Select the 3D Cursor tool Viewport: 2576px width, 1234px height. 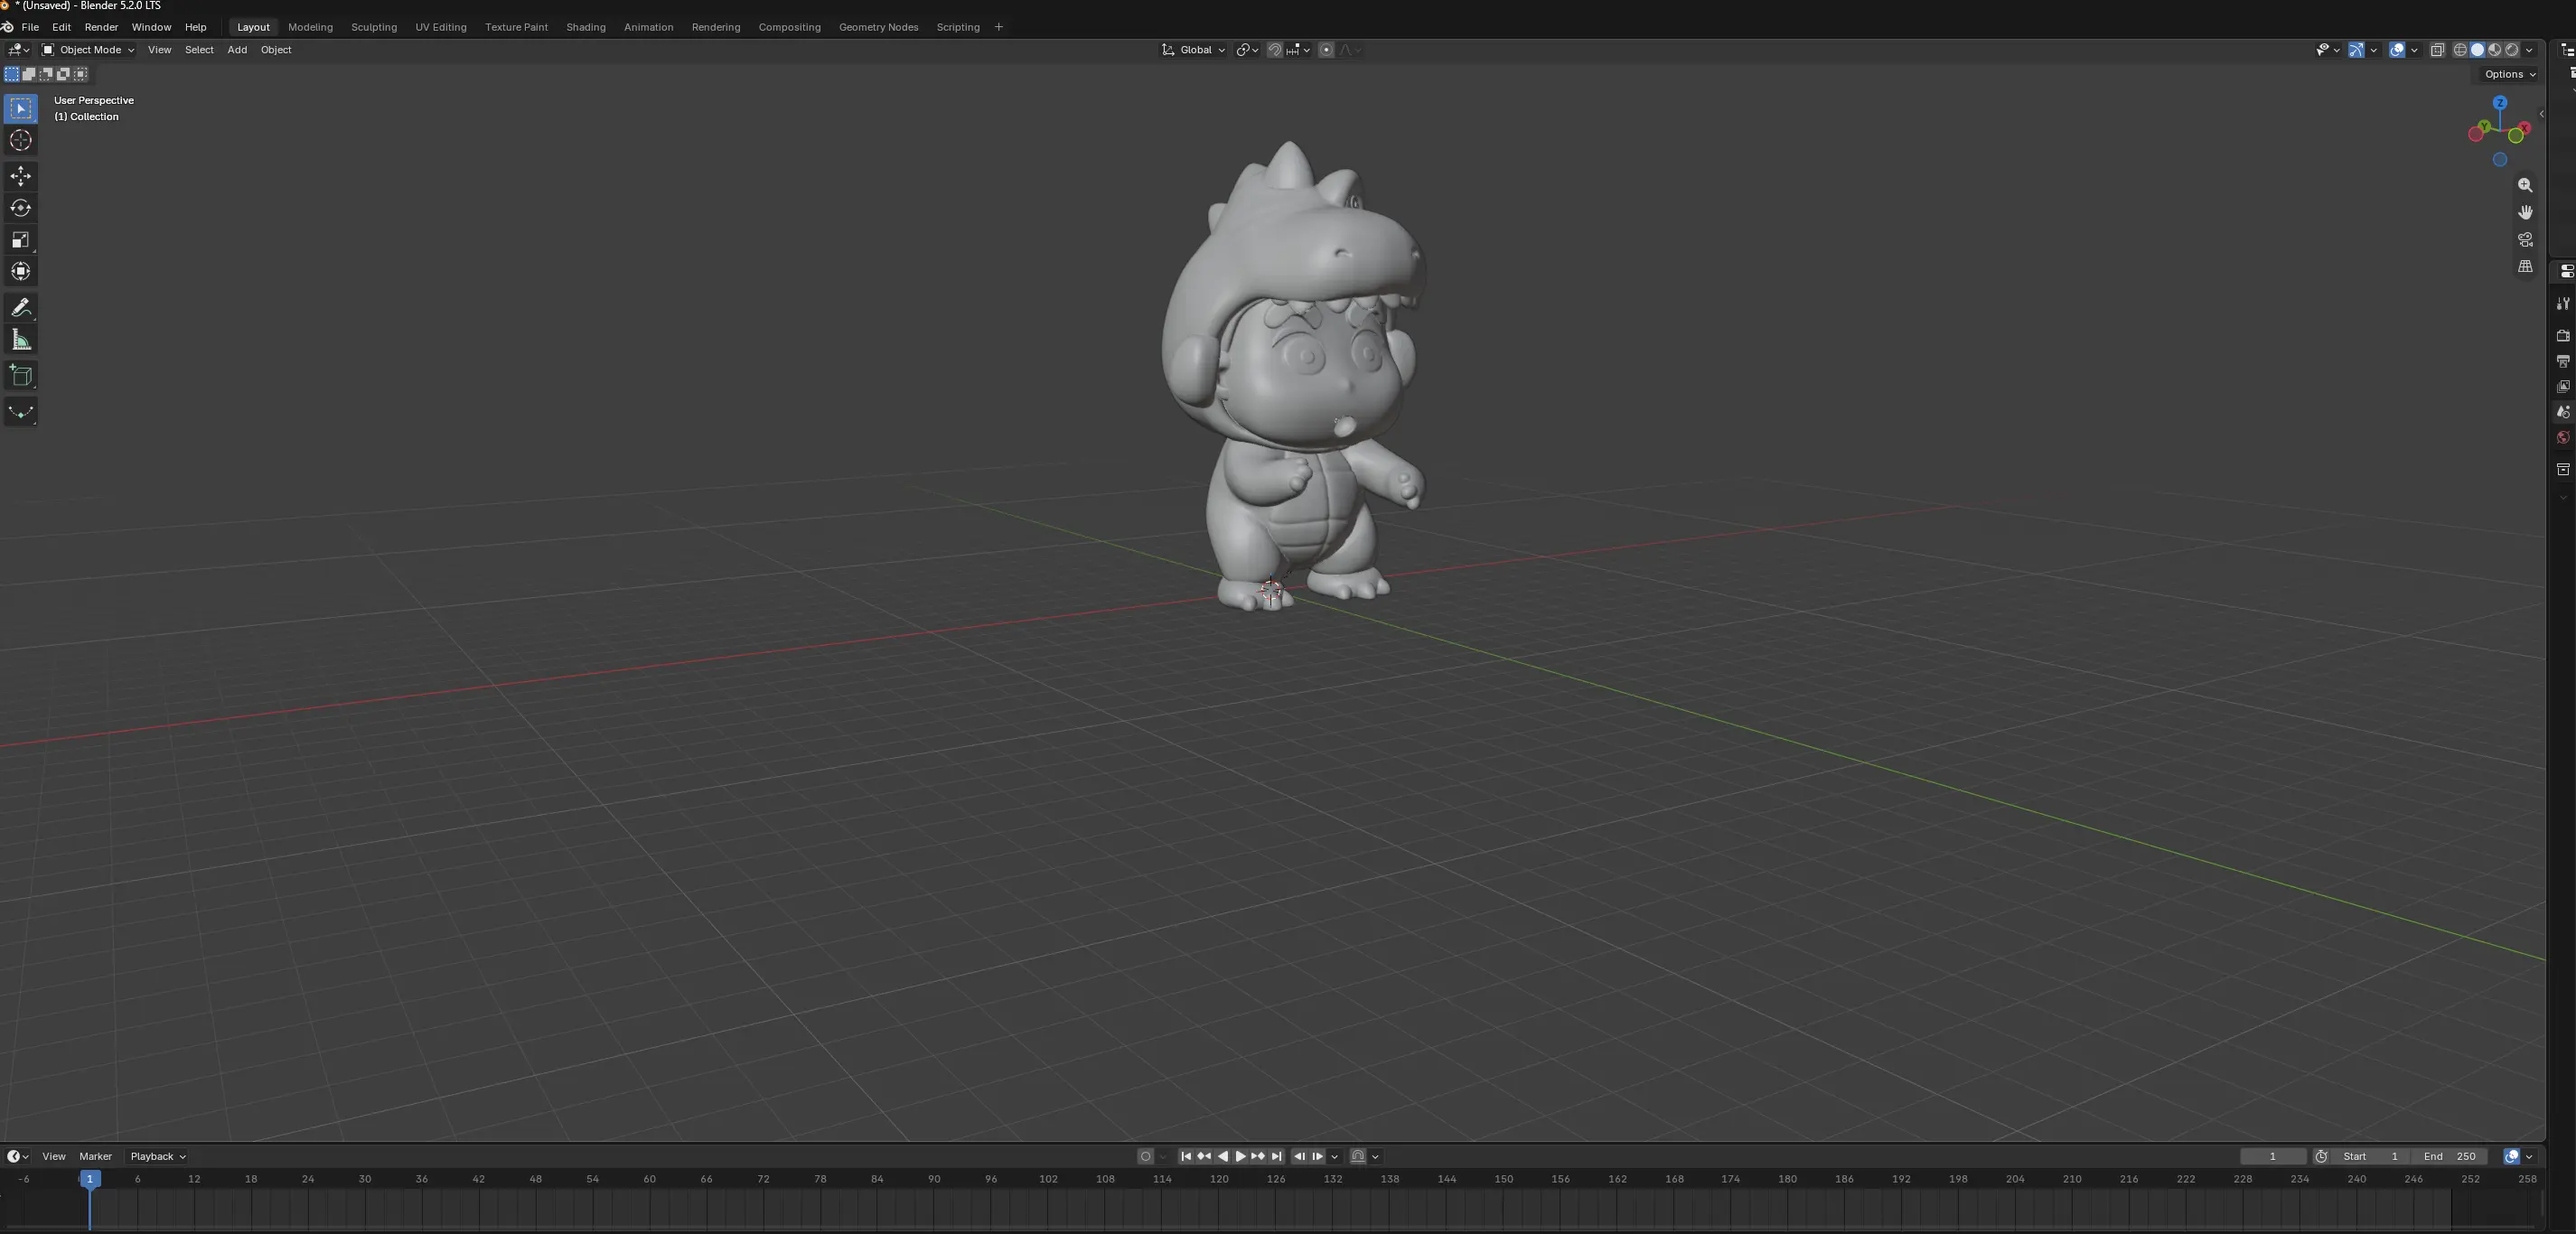click(x=21, y=140)
